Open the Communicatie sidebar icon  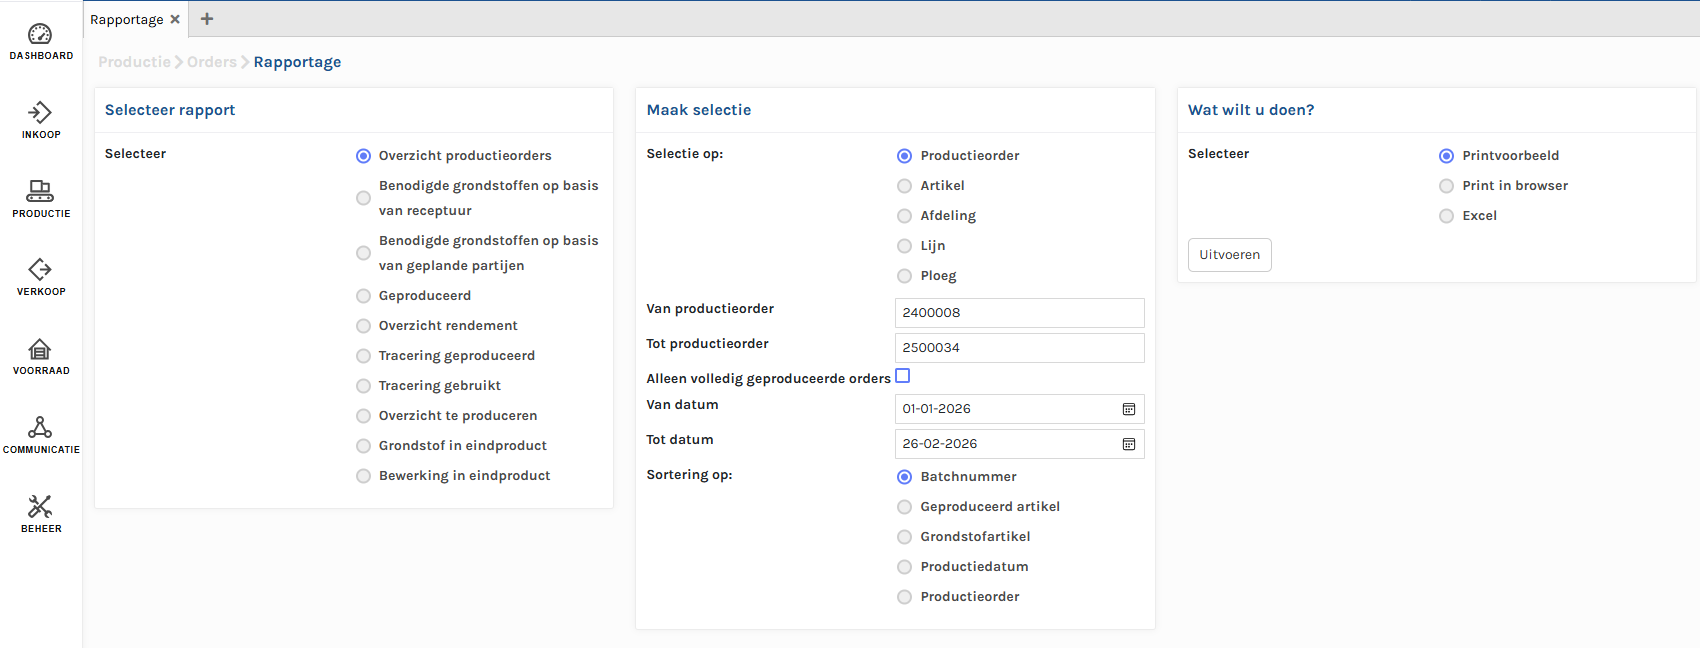40,427
